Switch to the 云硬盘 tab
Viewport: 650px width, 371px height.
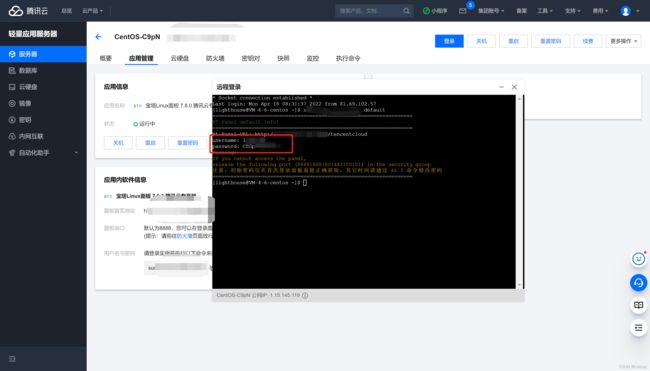pyautogui.click(x=179, y=58)
